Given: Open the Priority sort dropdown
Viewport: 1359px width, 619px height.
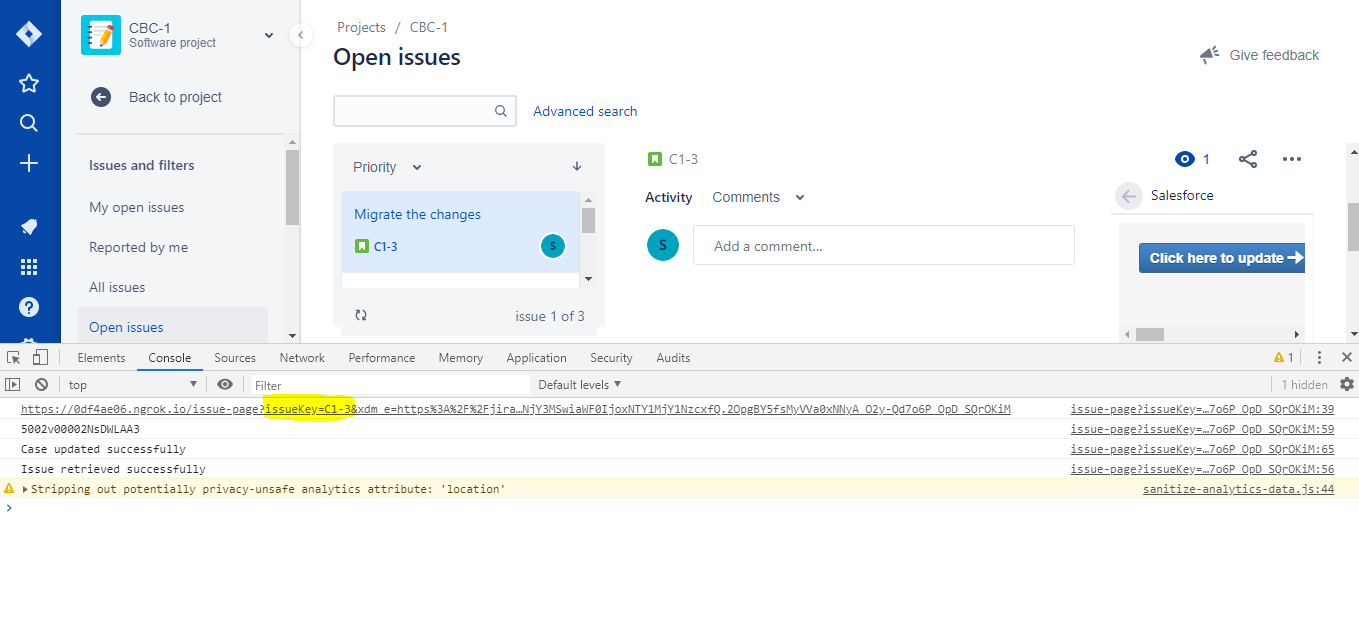Looking at the screenshot, I should [x=388, y=167].
